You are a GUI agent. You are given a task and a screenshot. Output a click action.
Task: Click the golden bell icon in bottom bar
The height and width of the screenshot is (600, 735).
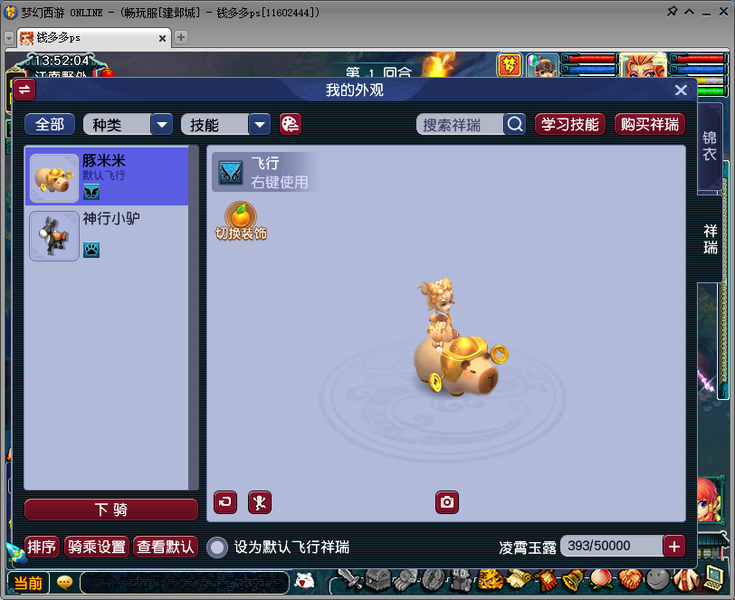click(574, 580)
